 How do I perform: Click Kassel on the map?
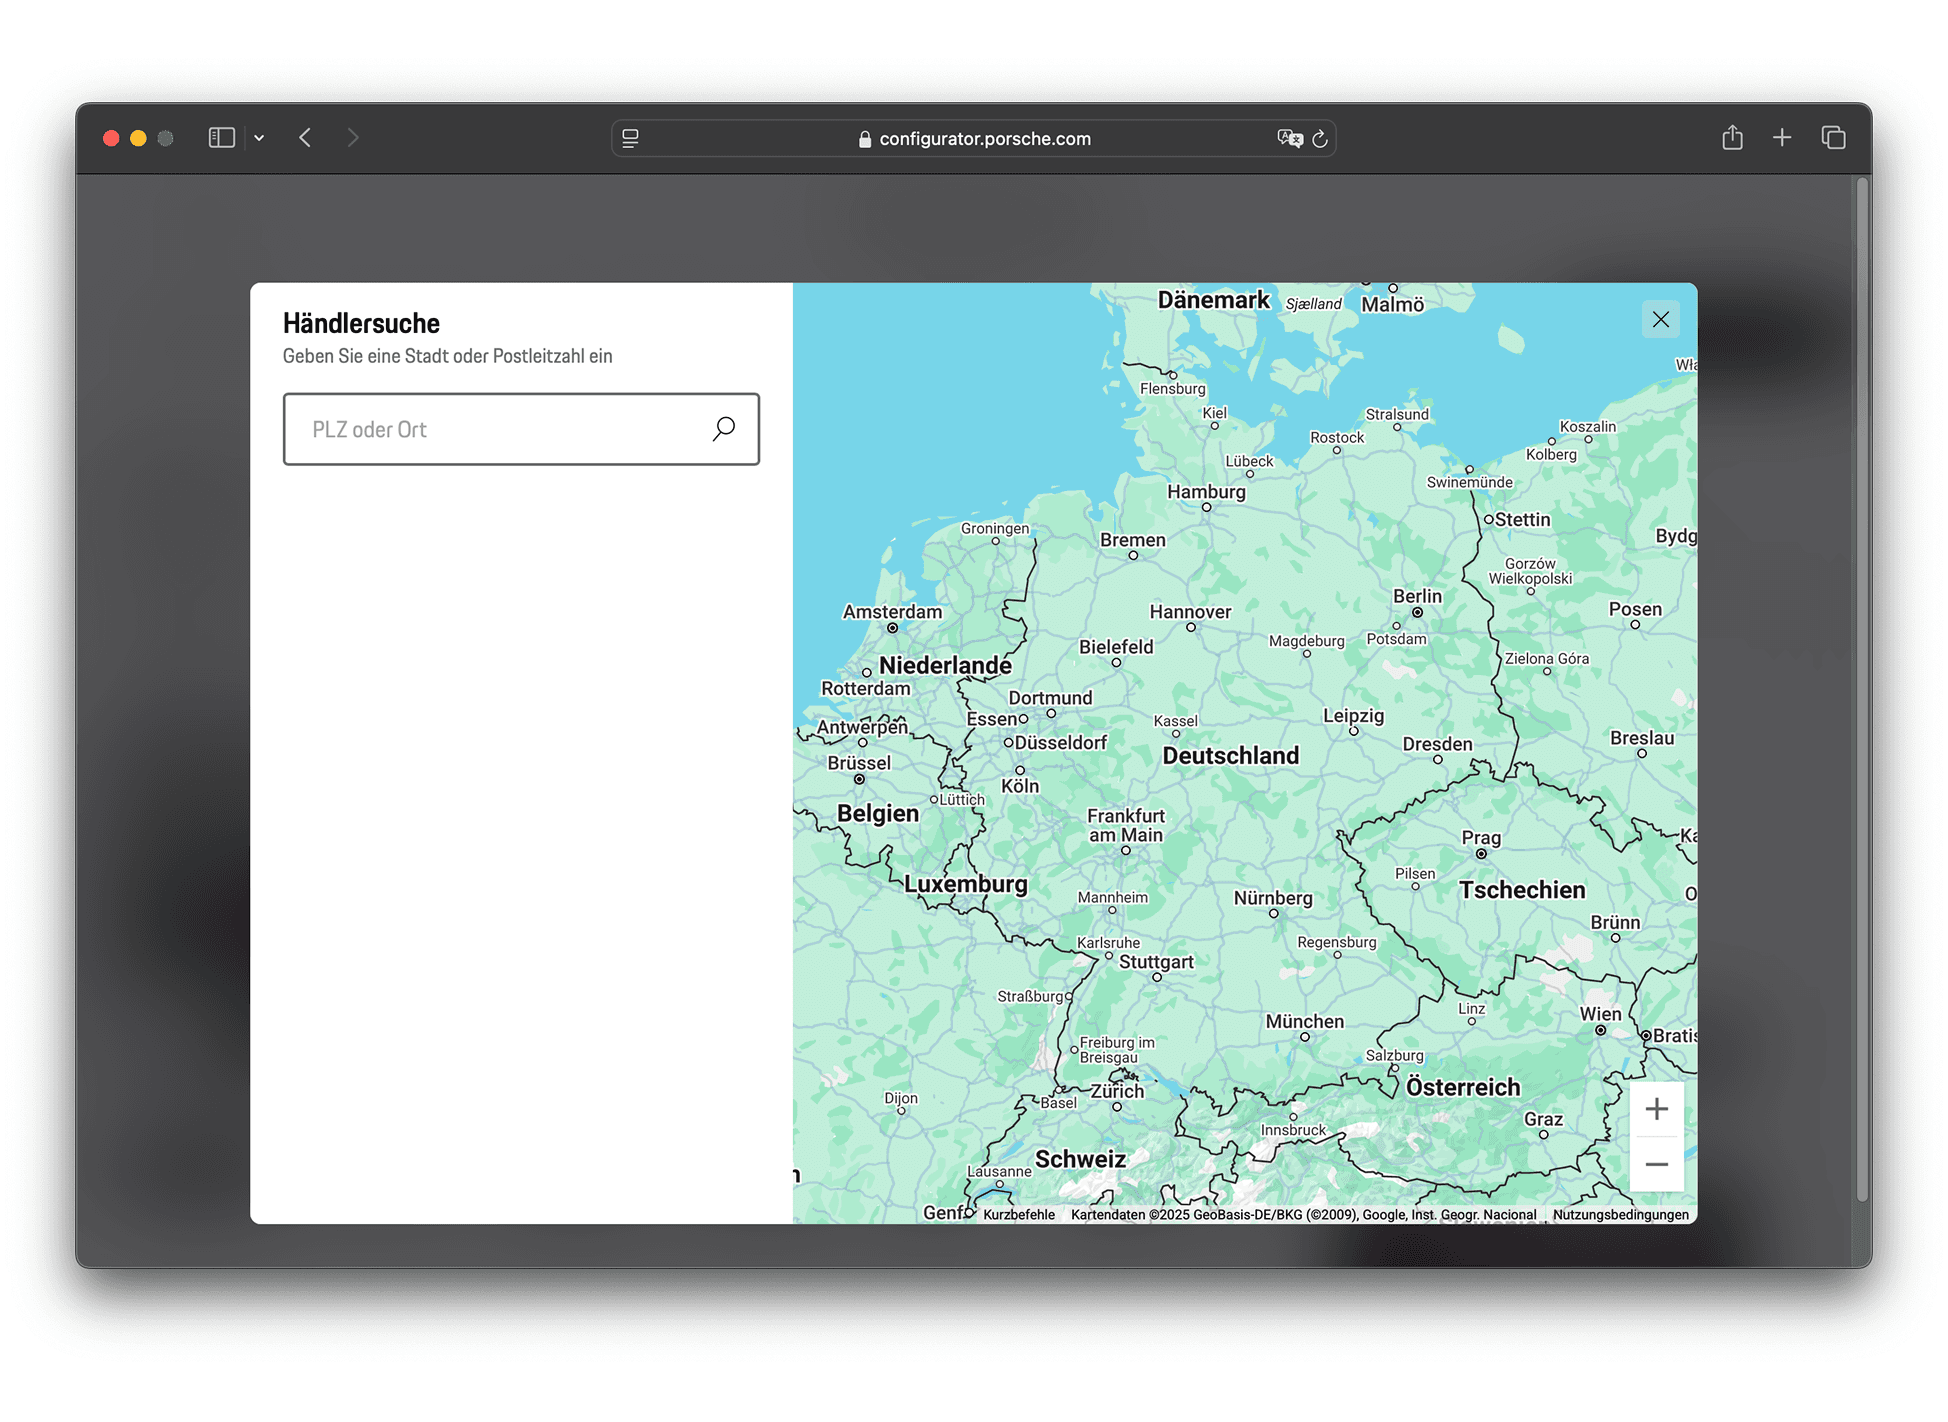(x=1176, y=721)
